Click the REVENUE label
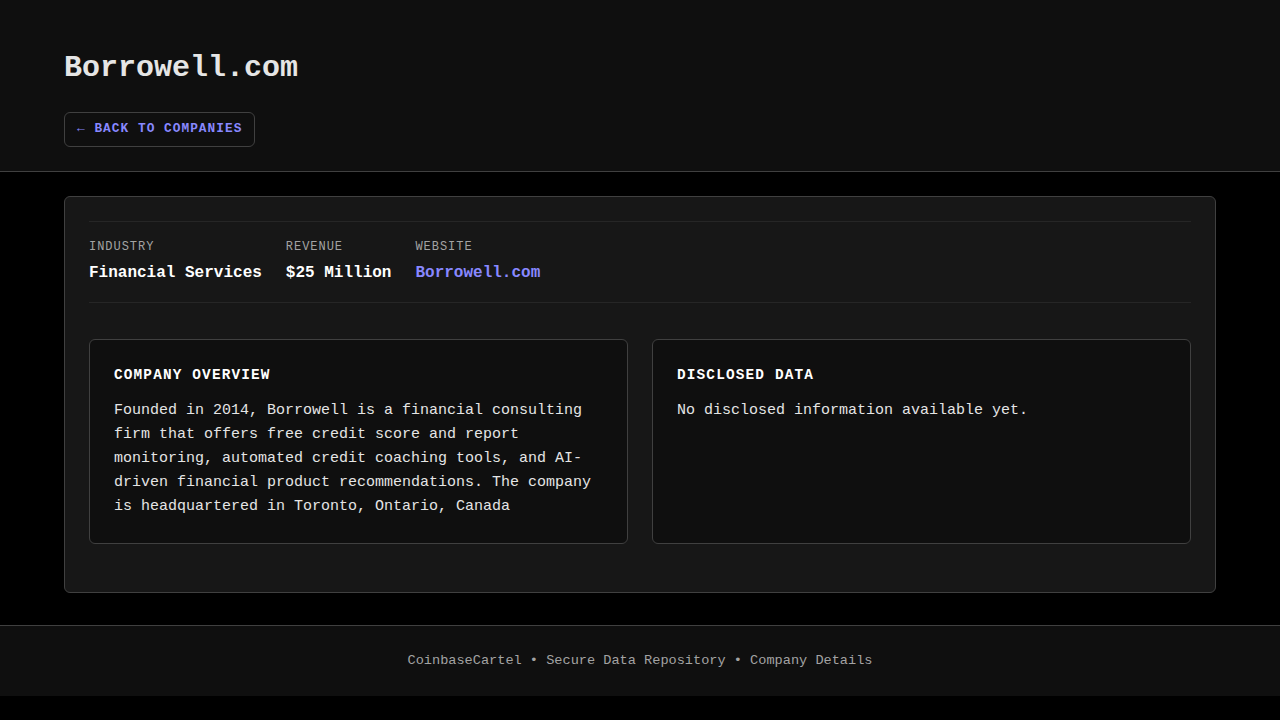The height and width of the screenshot is (720, 1280). (x=314, y=246)
